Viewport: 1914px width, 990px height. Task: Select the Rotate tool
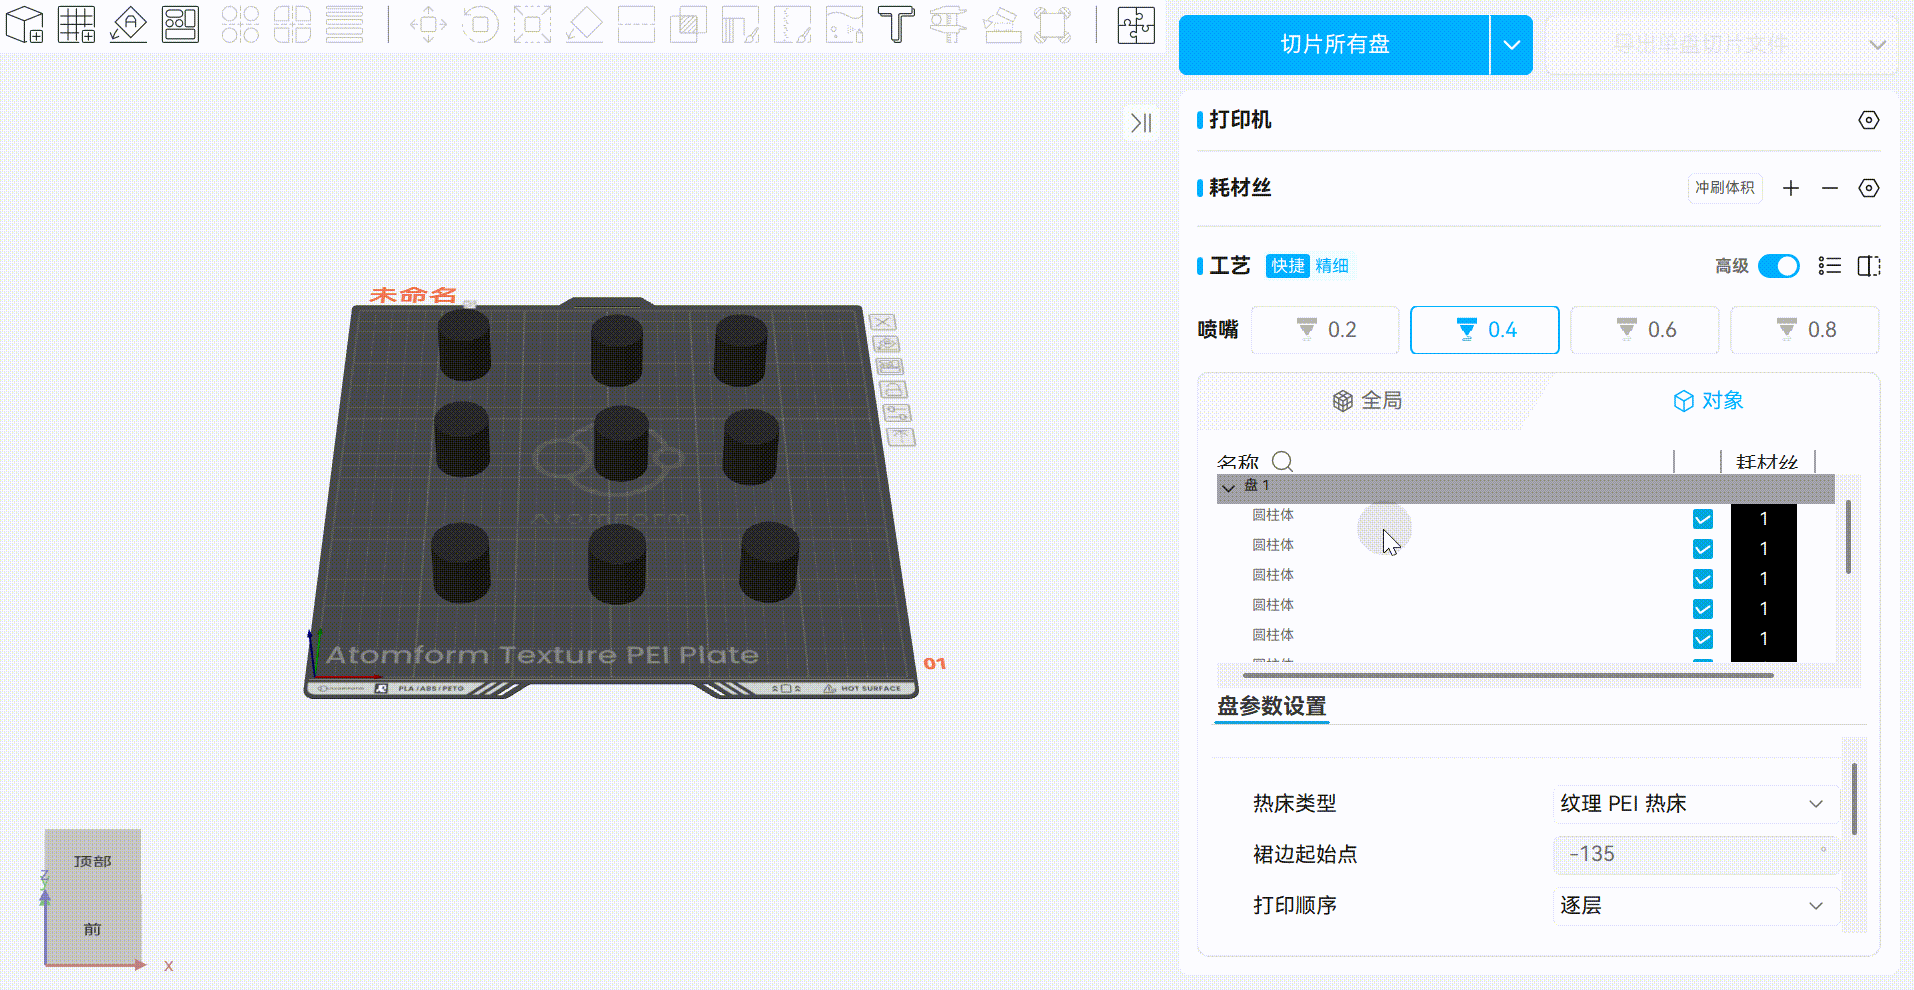click(x=480, y=24)
